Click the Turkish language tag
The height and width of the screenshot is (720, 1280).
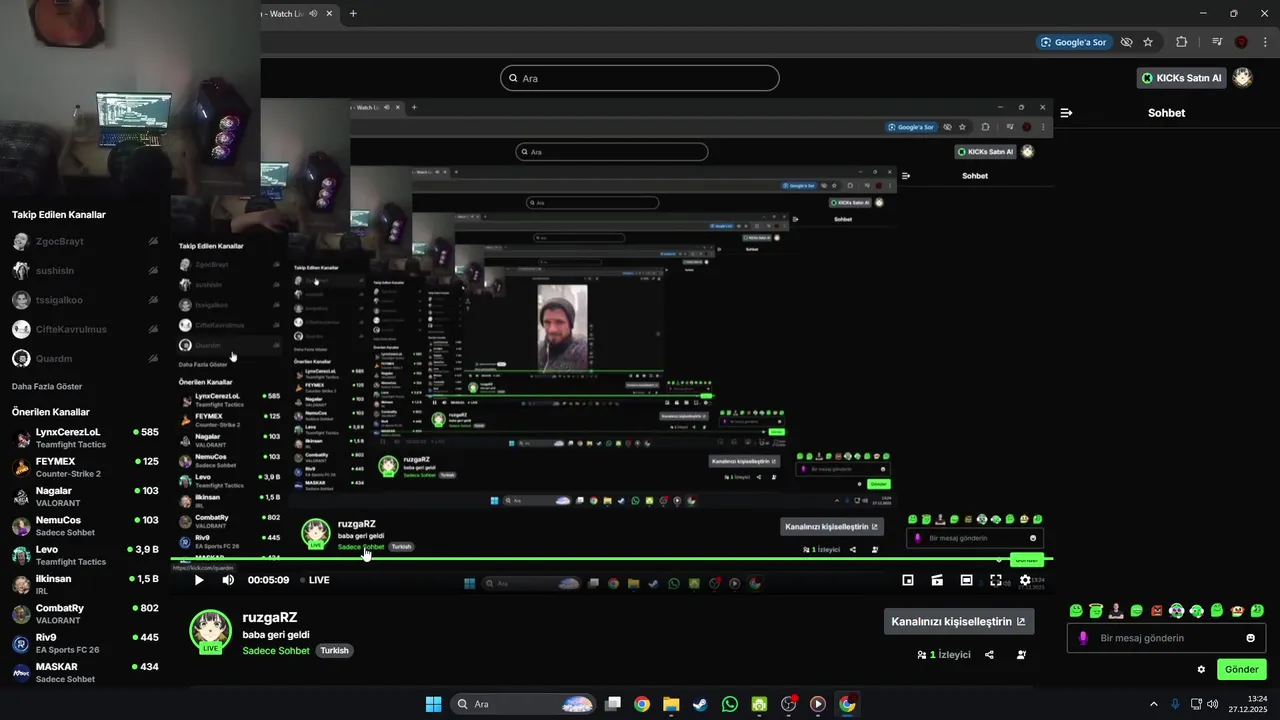(334, 651)
